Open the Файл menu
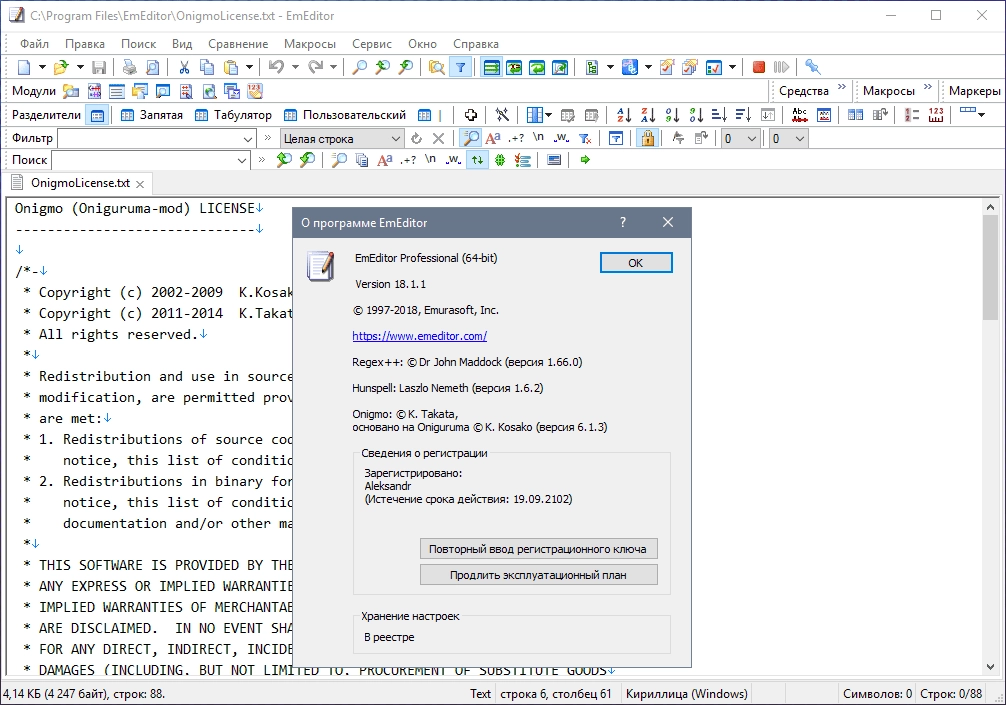The height and width of the screenshot is (705, 1006). pyautogui.click(x=34, y=44)
